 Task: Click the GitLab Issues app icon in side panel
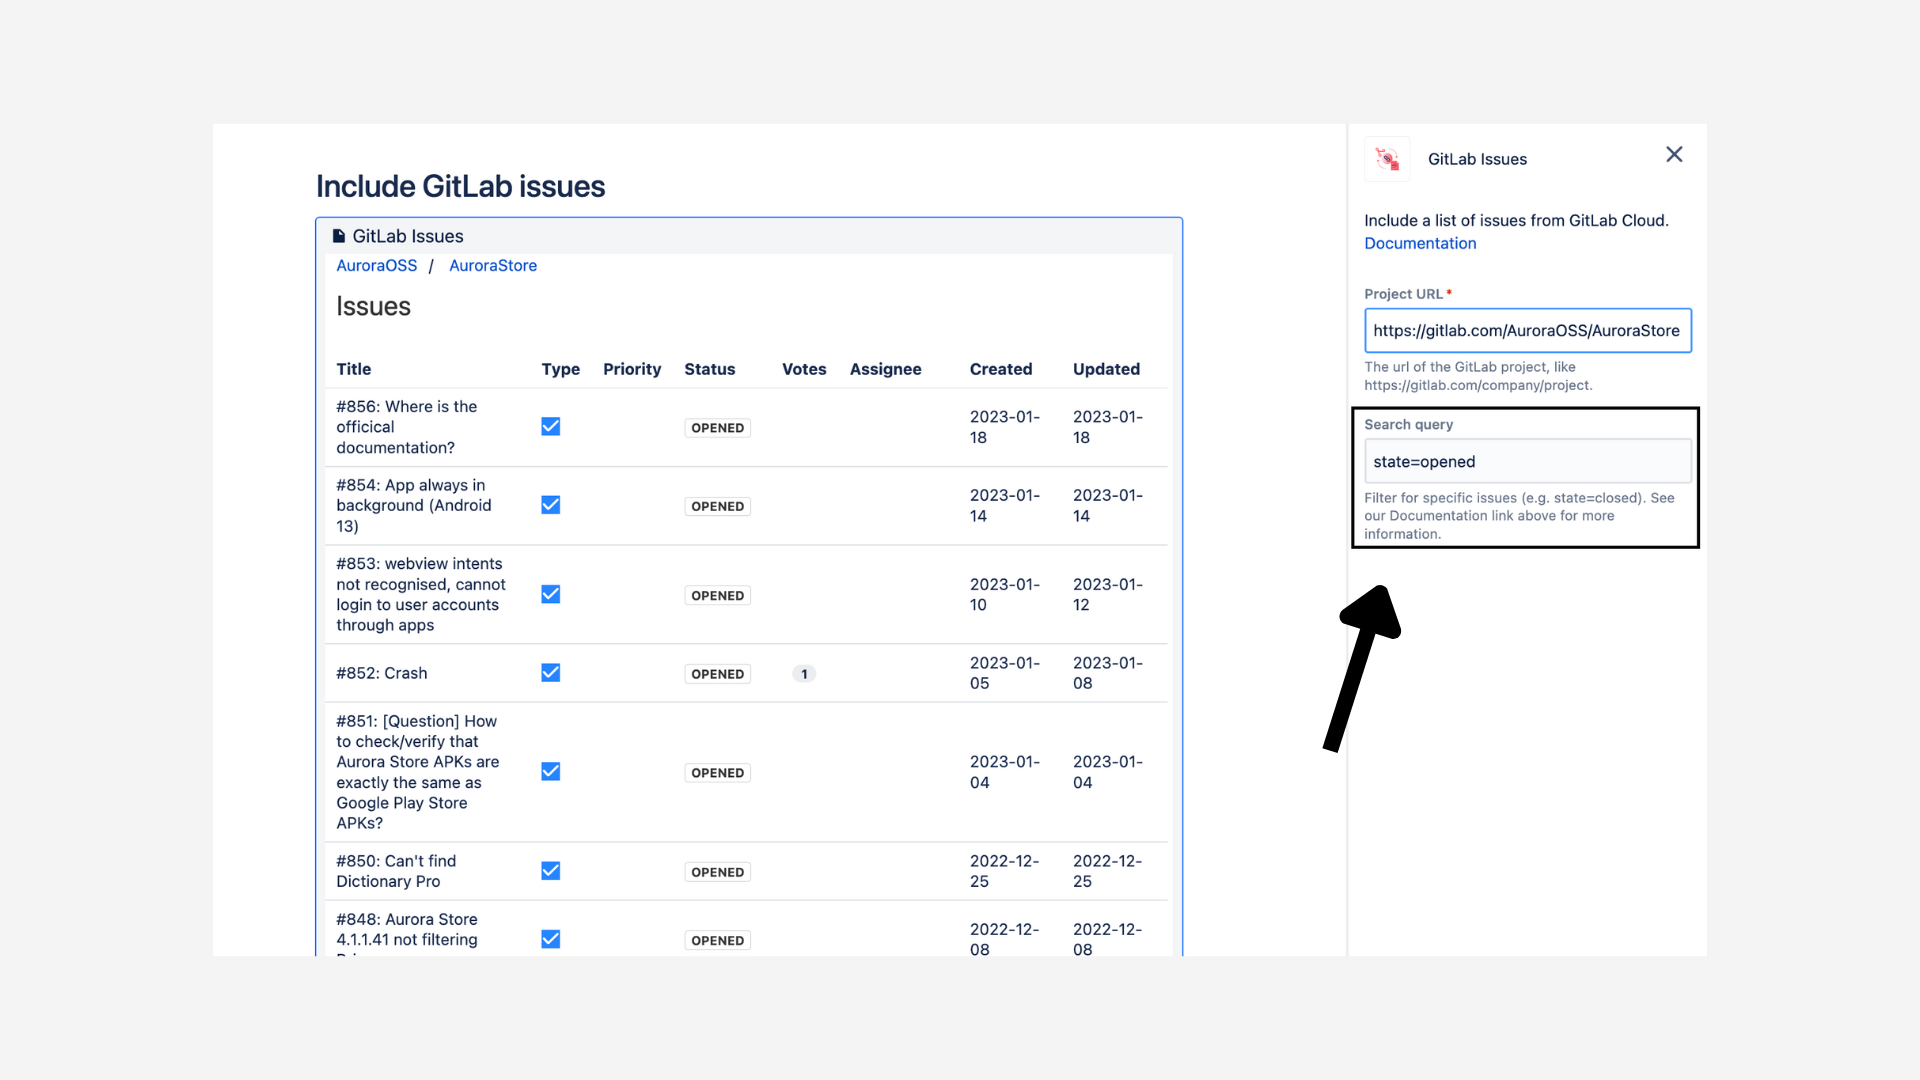click(x=1387, y=159)
